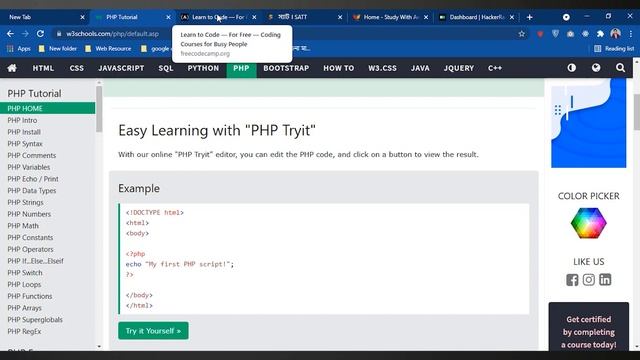This screenshot has width=640, height=360.
Task: Toggle dark mode contrast icon
Action: [571, 68]
